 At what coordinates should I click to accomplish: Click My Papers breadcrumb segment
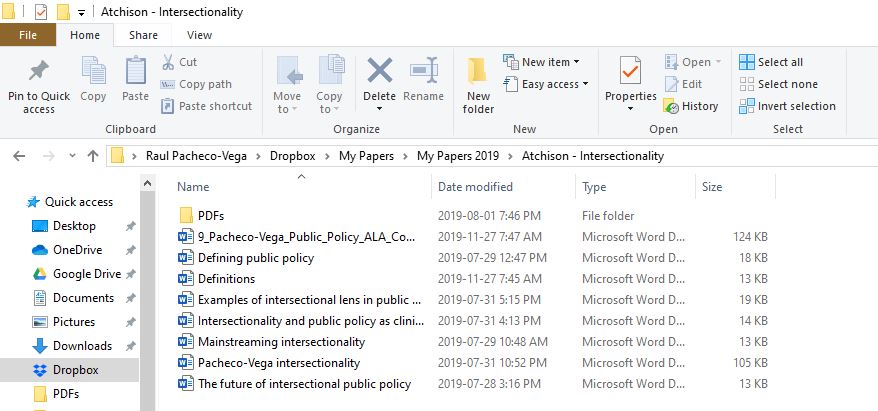[366, 156]
